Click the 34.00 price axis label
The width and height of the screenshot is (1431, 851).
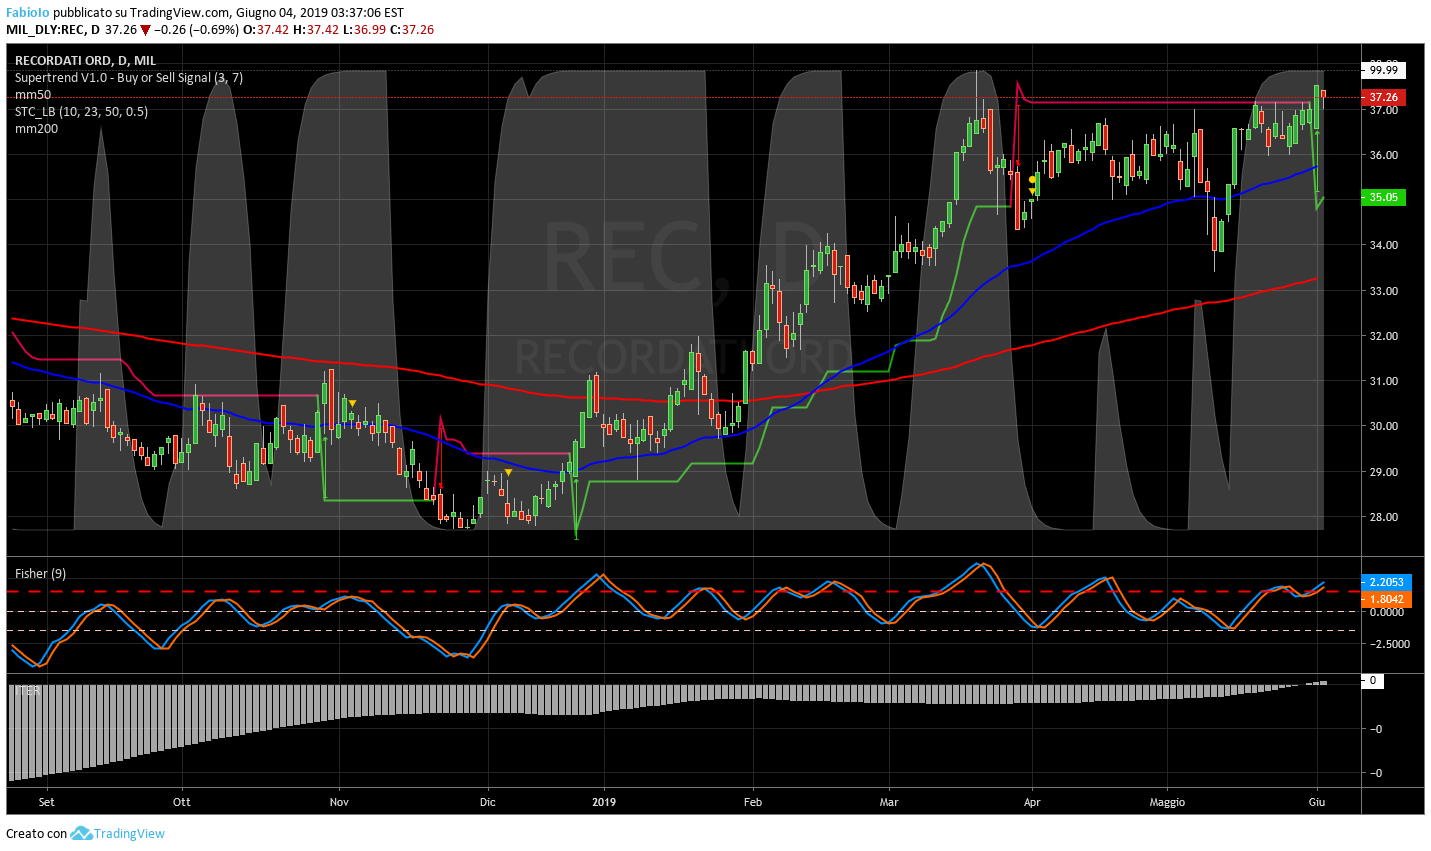click(1383, 245)
